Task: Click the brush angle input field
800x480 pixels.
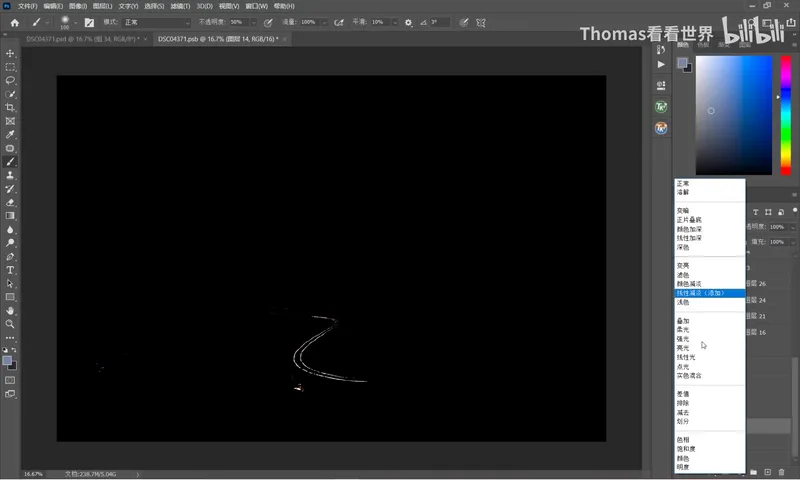Action: click(x=439, y=22)
